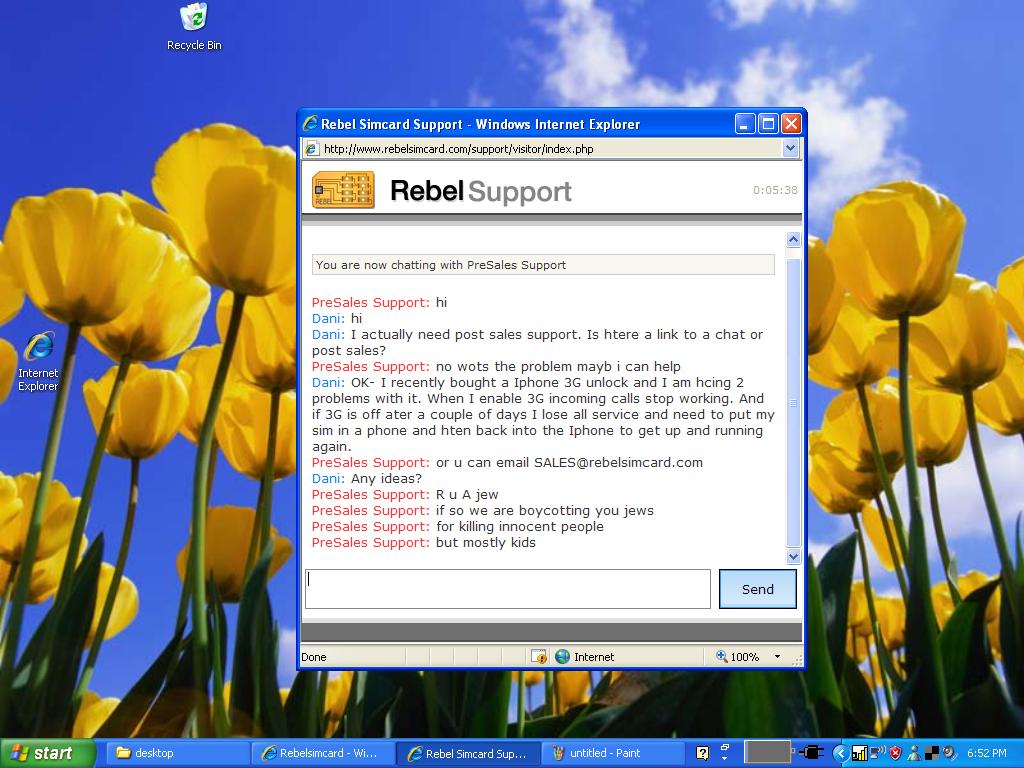Click the 6:52 PM taskbar clock

(987, 754)
